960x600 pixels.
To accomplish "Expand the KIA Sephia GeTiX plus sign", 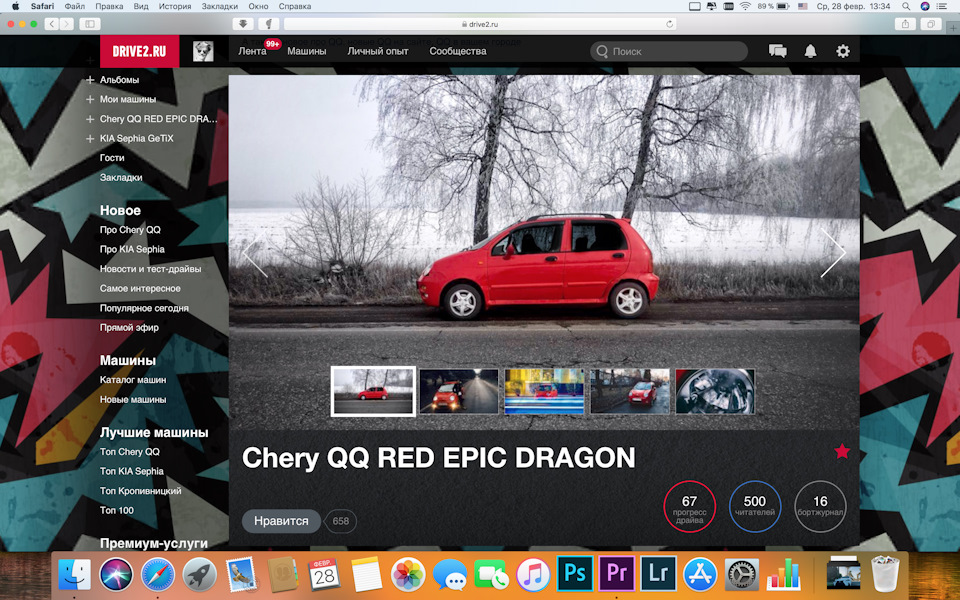I will click(x=90, y=138).
